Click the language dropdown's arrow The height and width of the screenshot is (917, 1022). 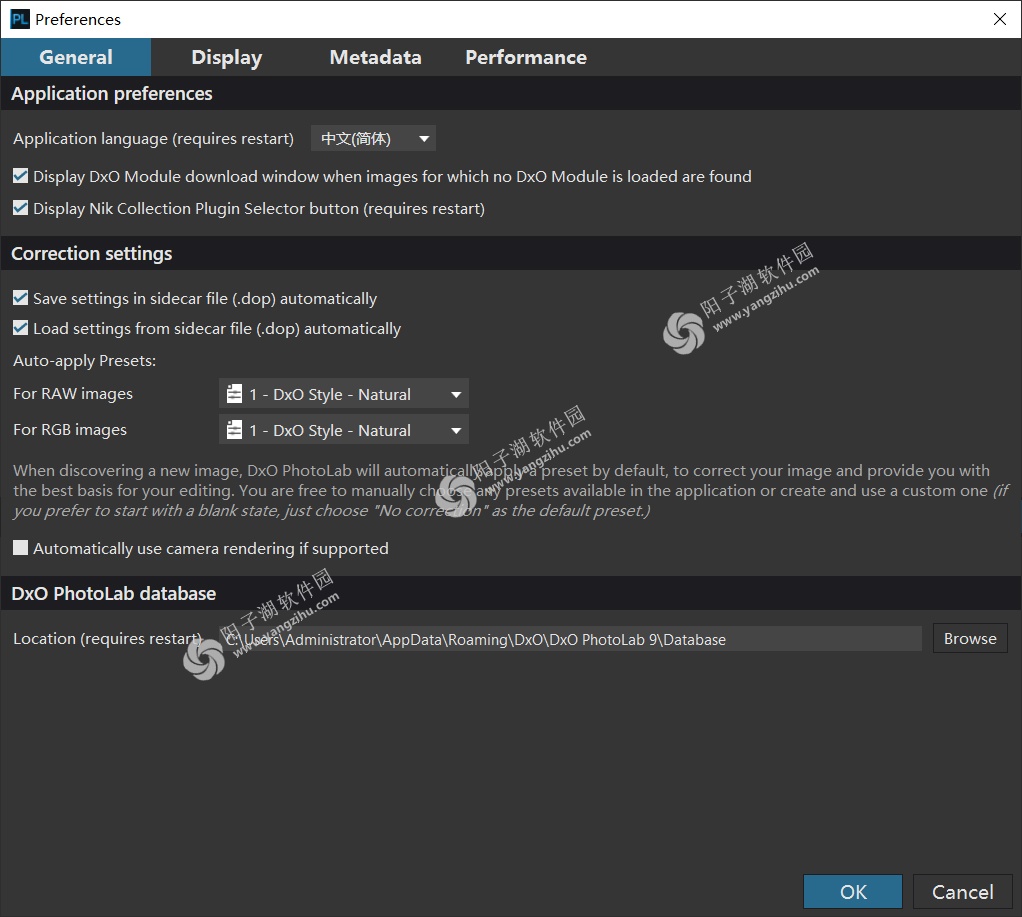(x=424, y=138)
